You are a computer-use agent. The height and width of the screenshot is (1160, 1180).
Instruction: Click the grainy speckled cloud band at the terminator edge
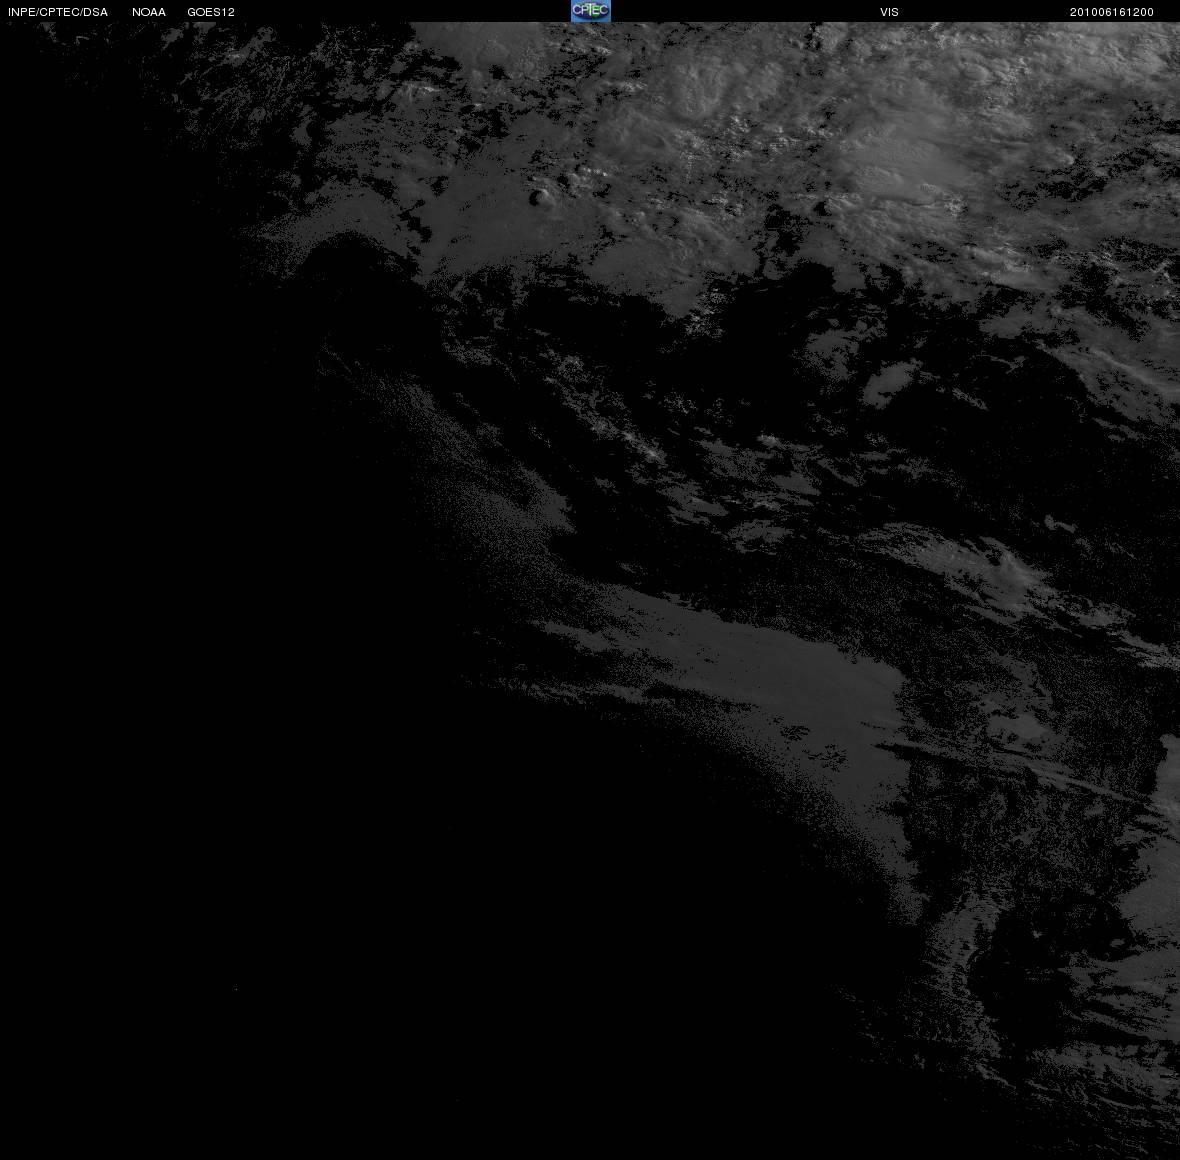482,482
